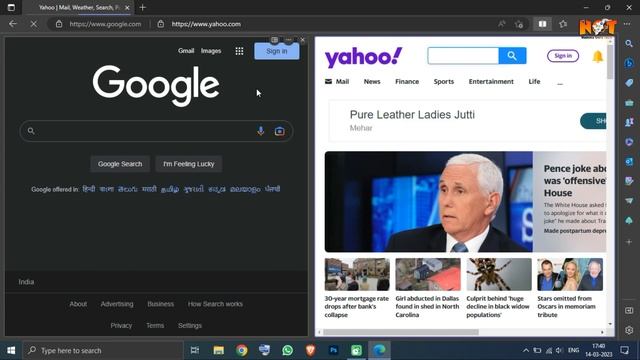Open Google search by image camera
The width and height of the screenshot is (640, 360).
click(280, 131)
